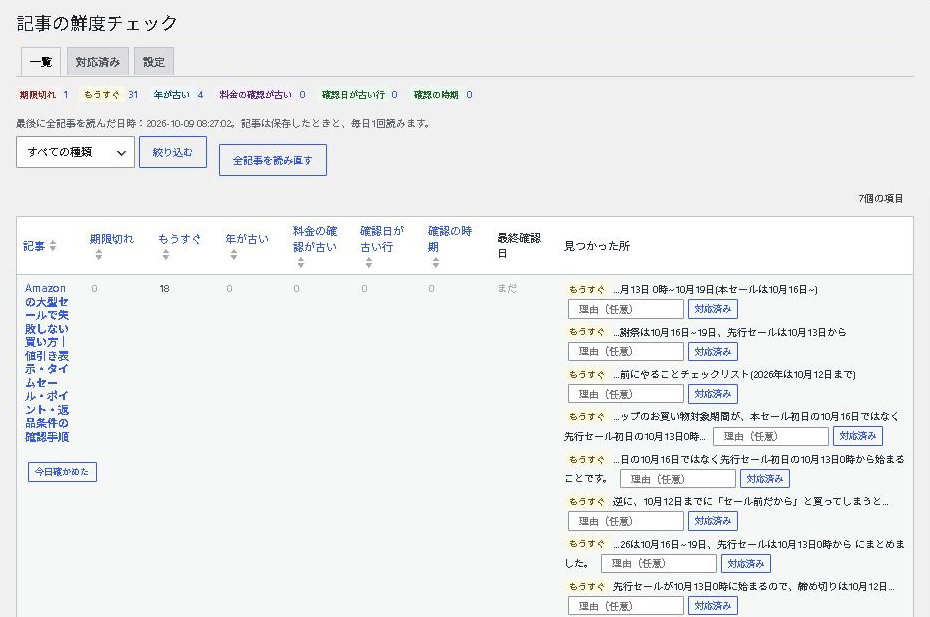930x617 pixels.
Task: Click the 料金の確認が古い 0 status count
Action: (x=262, y=95)
